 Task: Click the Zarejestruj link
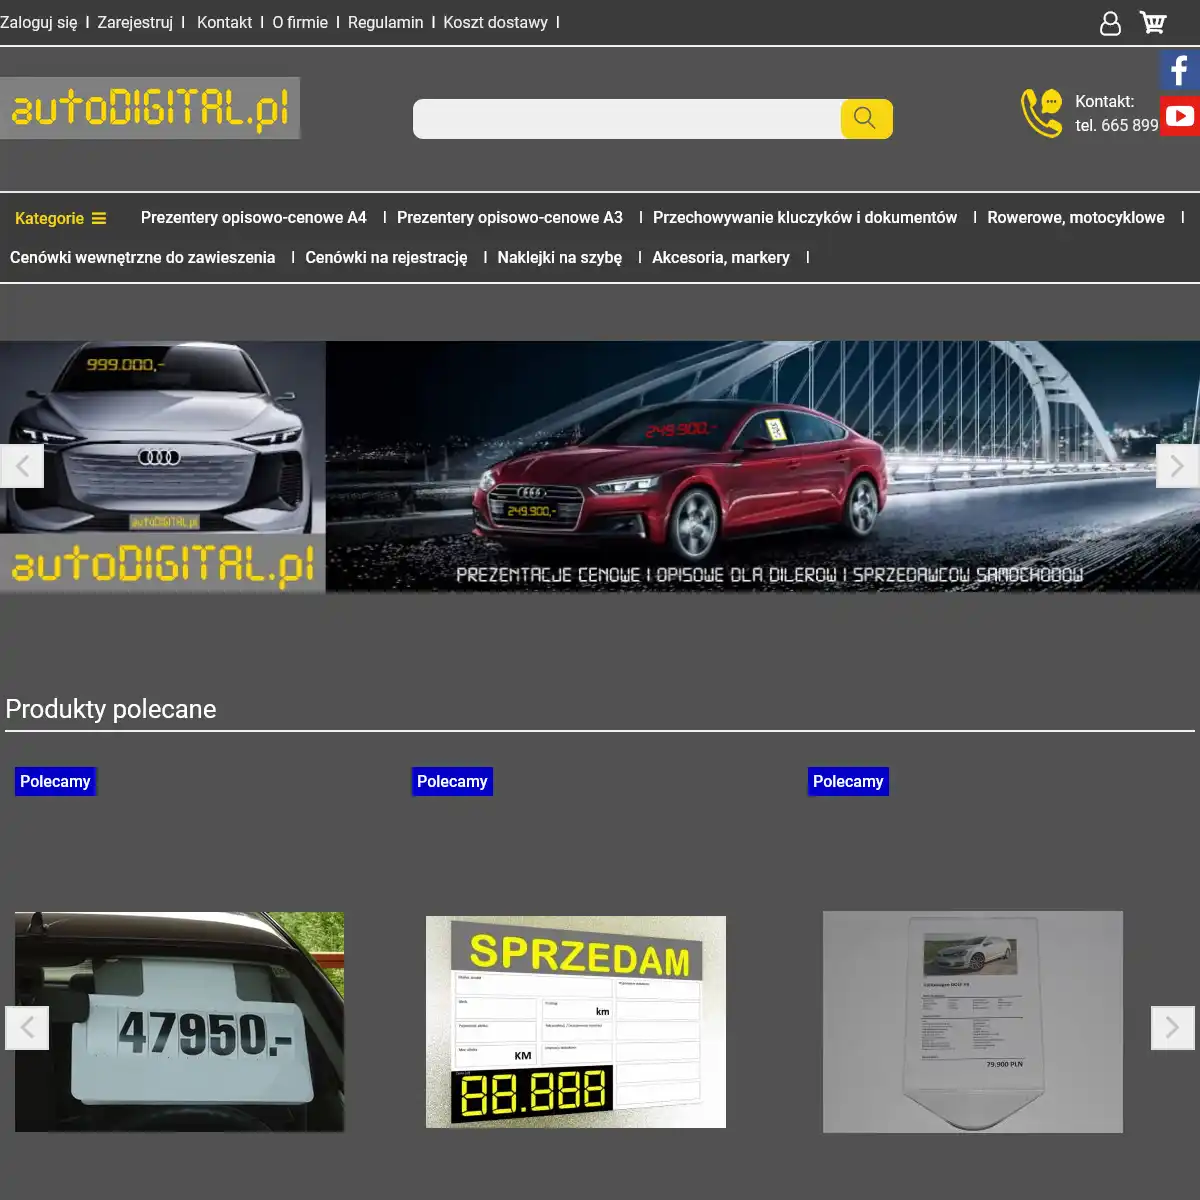[x=133, y=22]
